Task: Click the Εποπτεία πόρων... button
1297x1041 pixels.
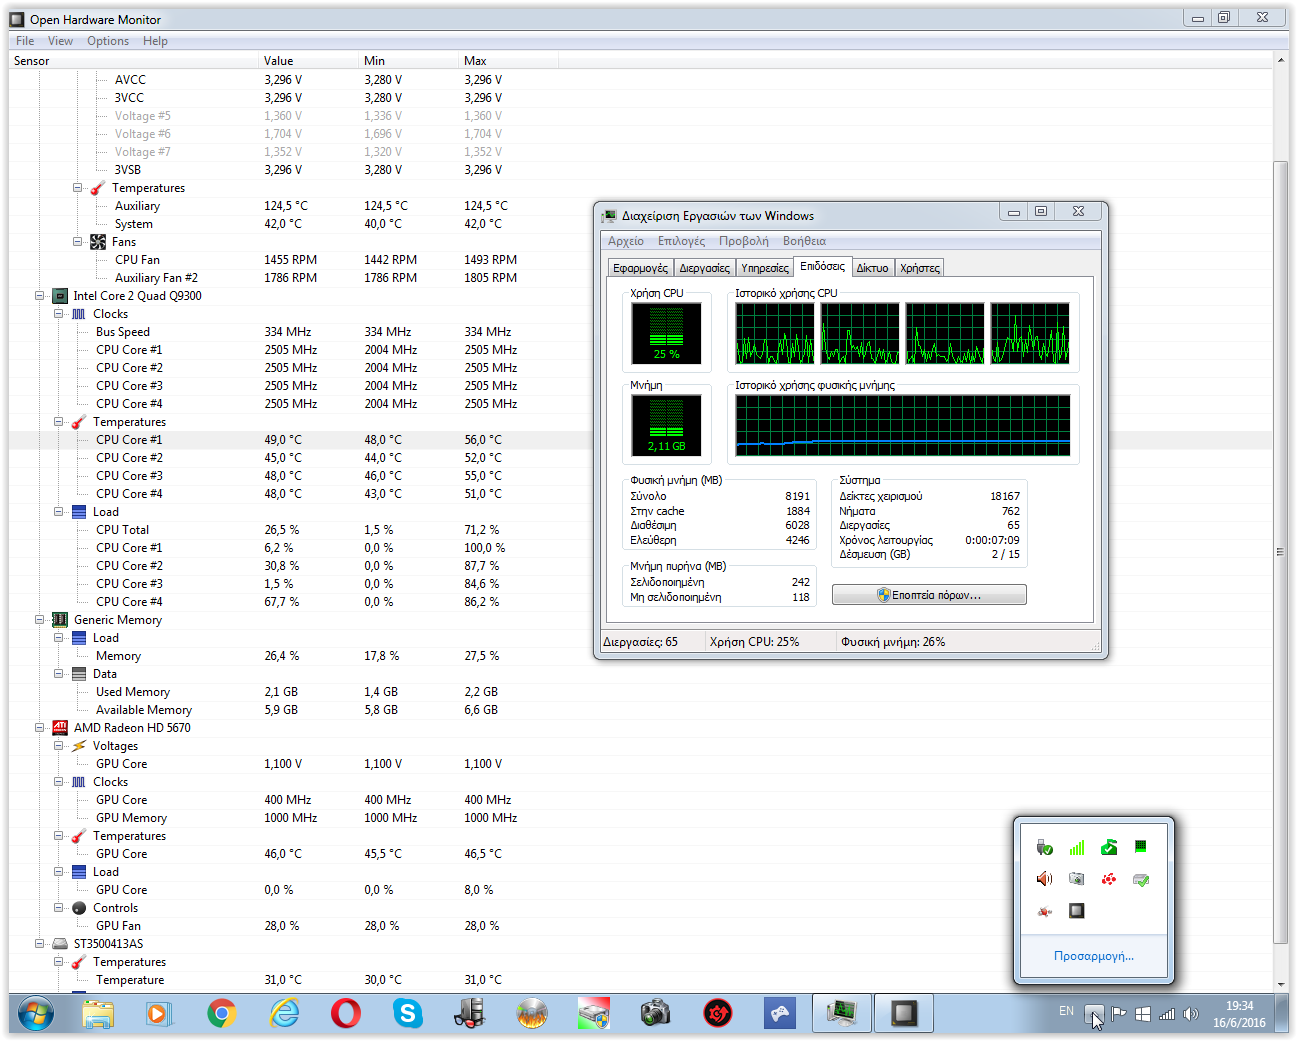Action: [x=929, y=595]
